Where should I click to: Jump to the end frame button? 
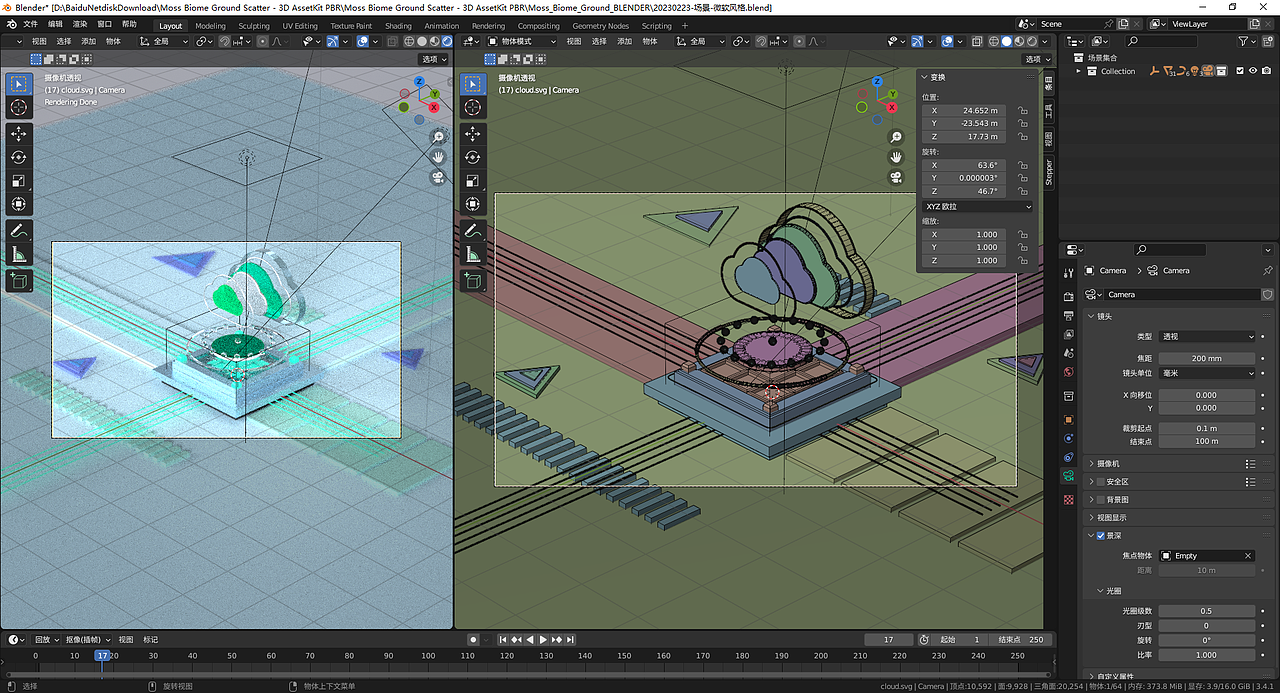tap(570, 639)
